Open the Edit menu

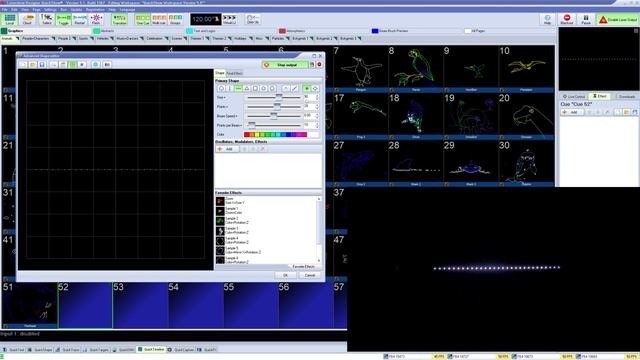14,9
